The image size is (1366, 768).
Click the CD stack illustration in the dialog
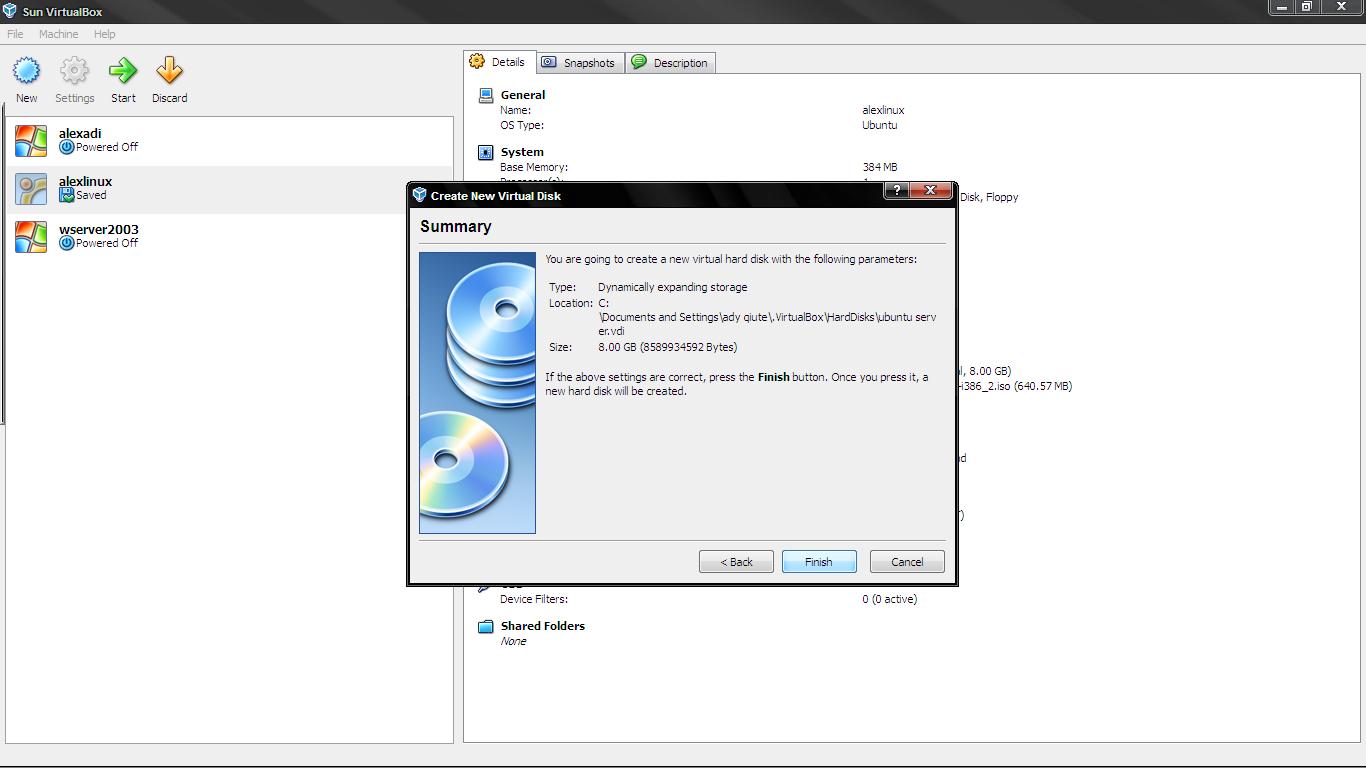pos(477,390)
